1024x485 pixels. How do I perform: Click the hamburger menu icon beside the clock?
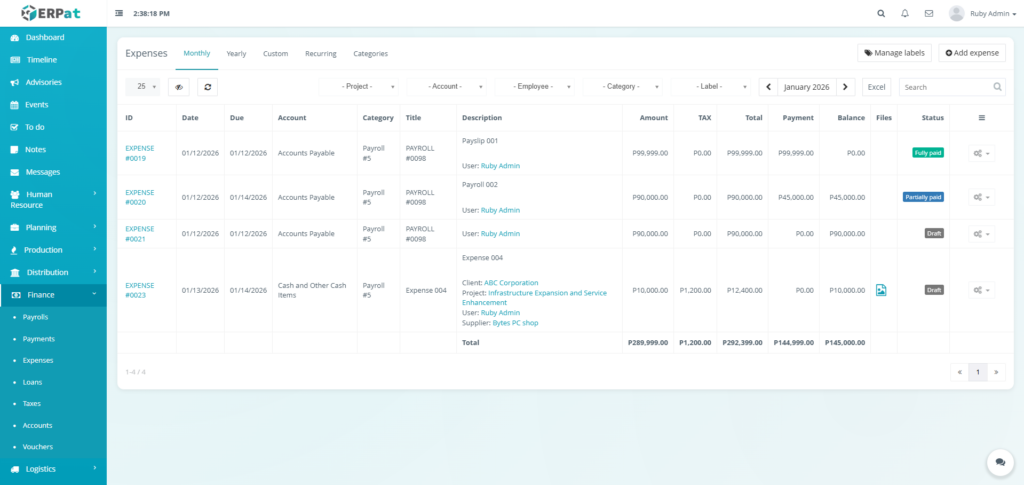coord(120,14)
